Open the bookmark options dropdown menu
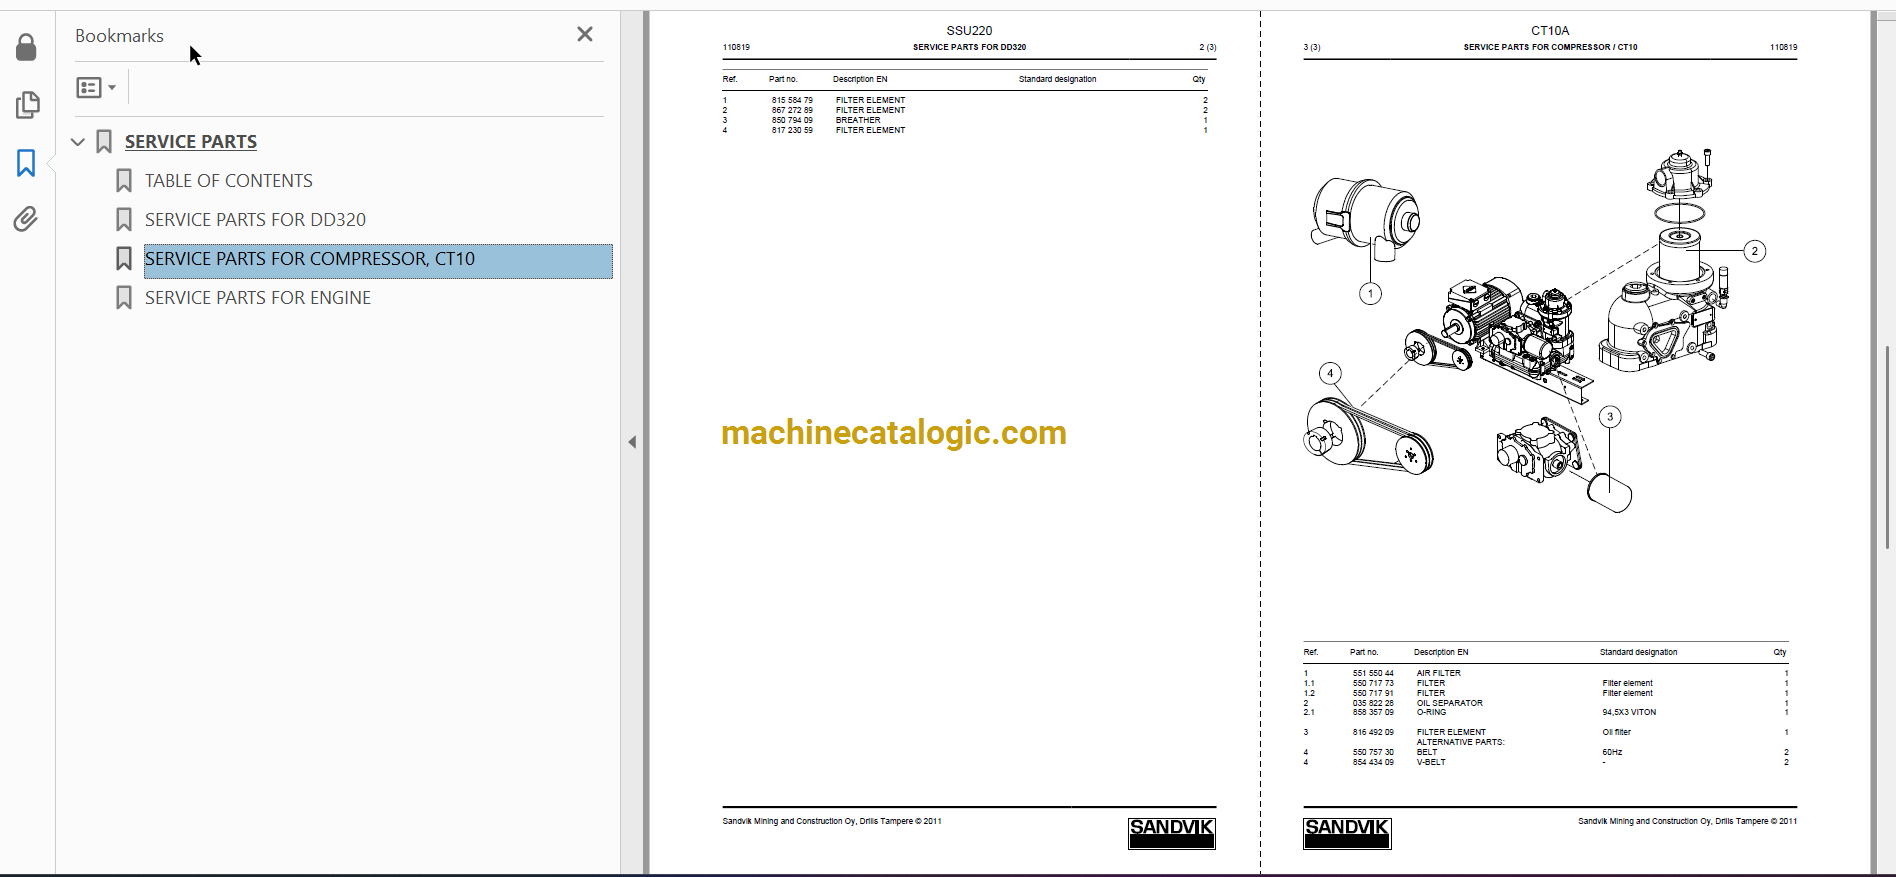This screenshot has height=877, width=1896. (96, 88)
